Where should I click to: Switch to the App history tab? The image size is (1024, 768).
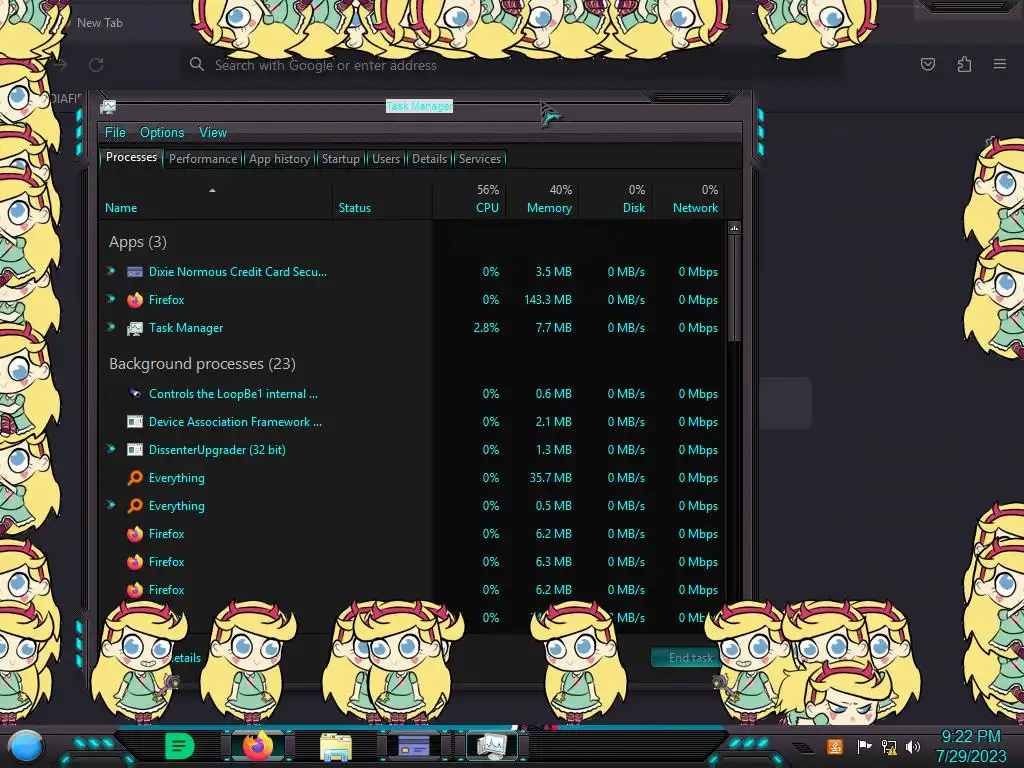[x=279, y=159]
